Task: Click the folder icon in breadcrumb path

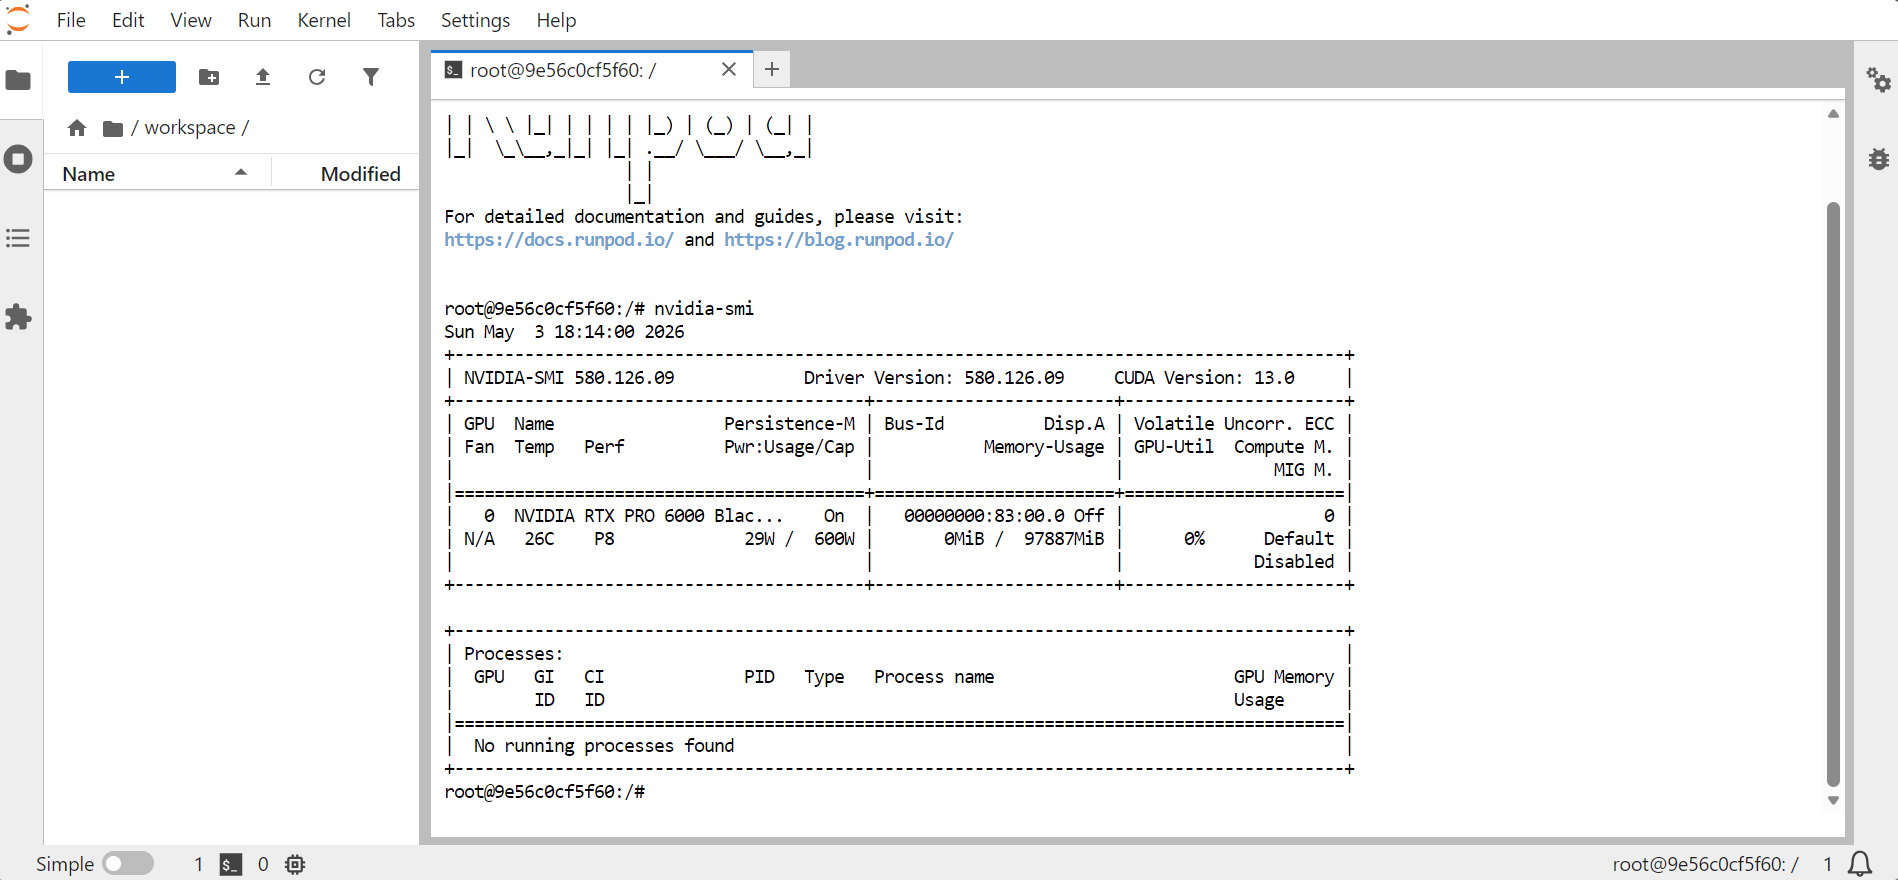Action: click(x=113, y=128)
